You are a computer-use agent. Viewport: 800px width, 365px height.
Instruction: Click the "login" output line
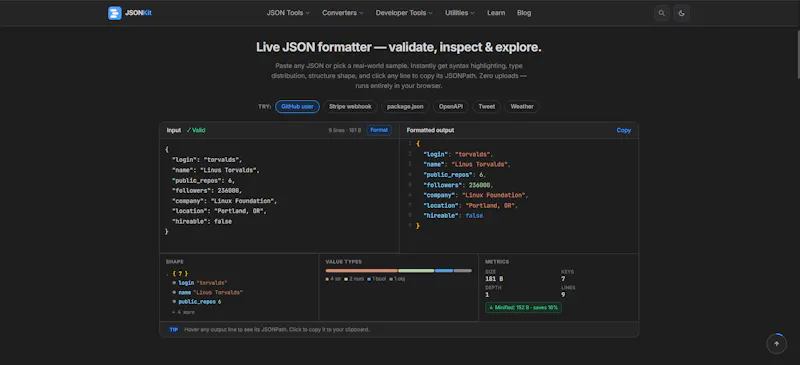tap(519, 154)
